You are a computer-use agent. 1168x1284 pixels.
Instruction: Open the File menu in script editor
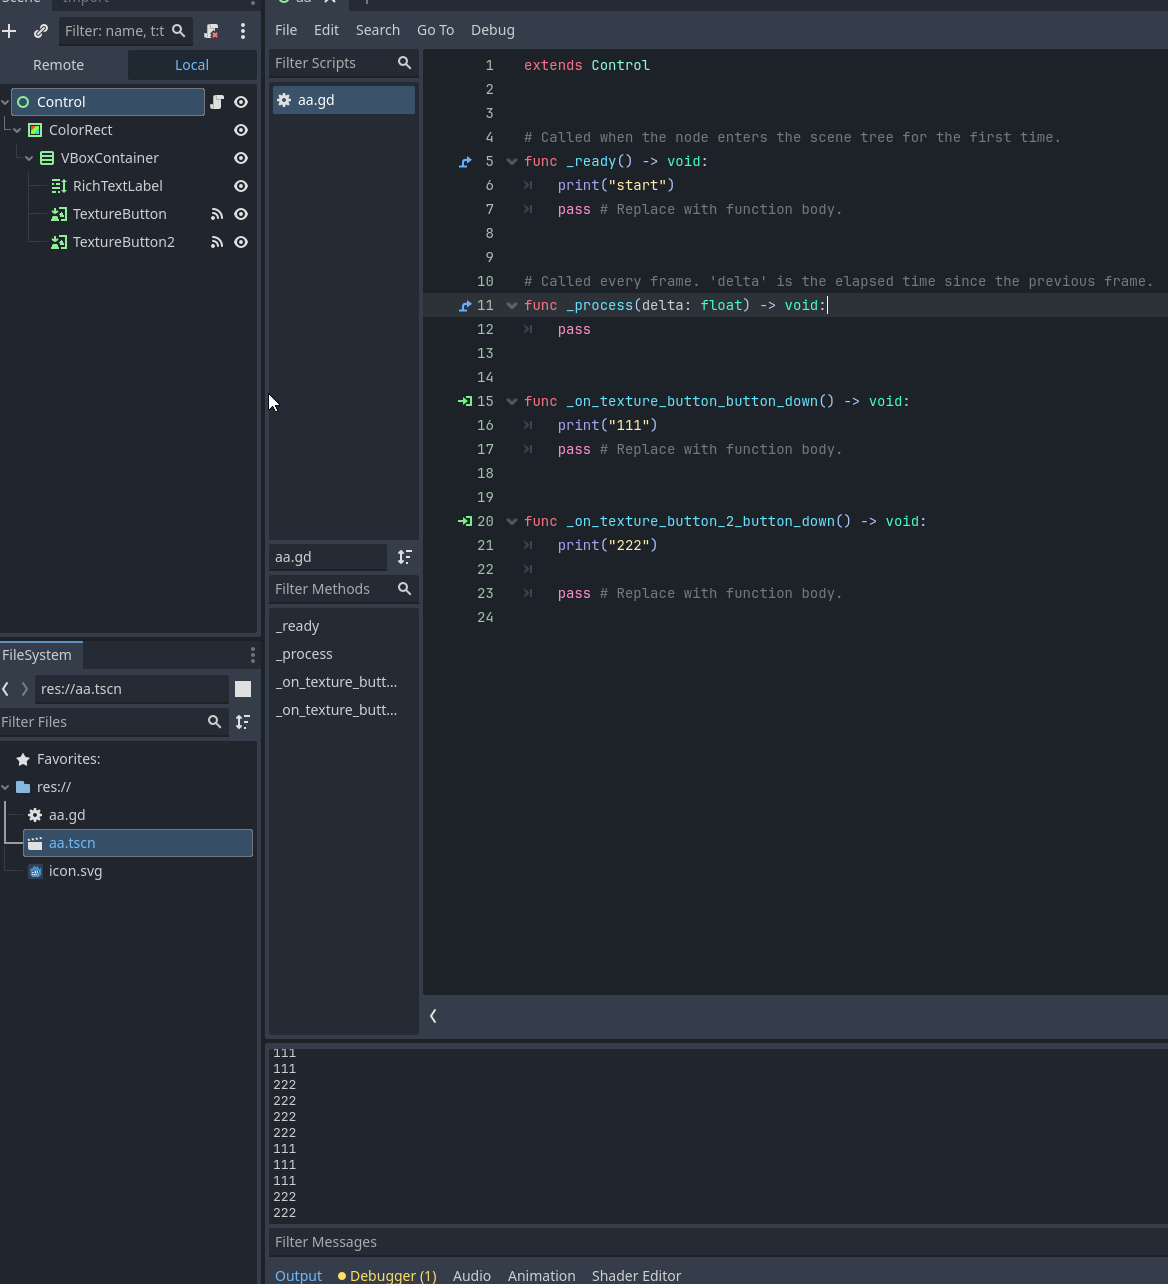pos(286,30)
